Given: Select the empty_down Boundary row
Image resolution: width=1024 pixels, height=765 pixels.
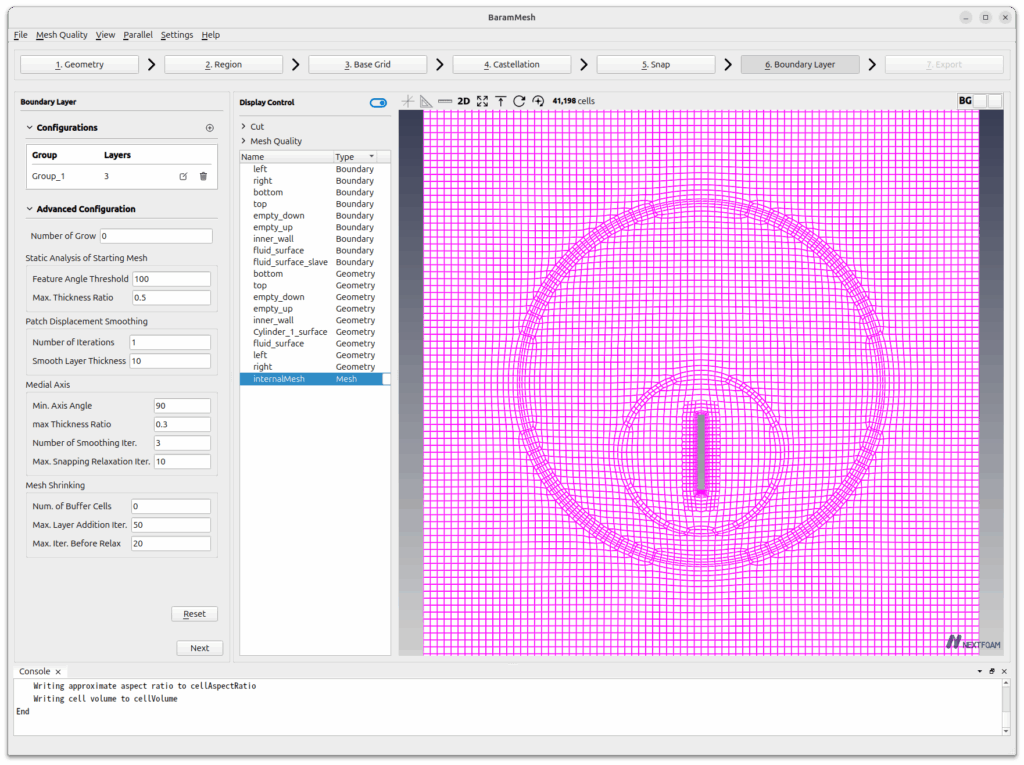Looking at the screenshot, I should click(315, 216).
